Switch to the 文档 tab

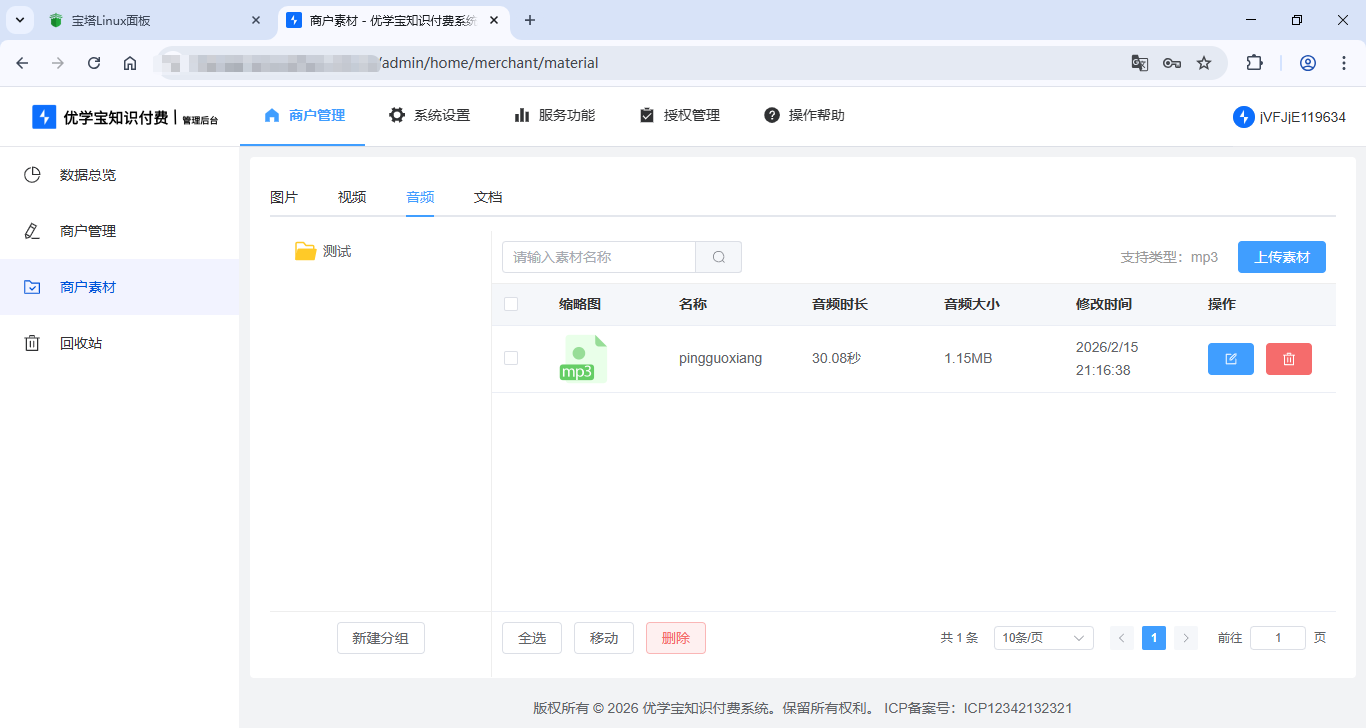click(488, 197)
